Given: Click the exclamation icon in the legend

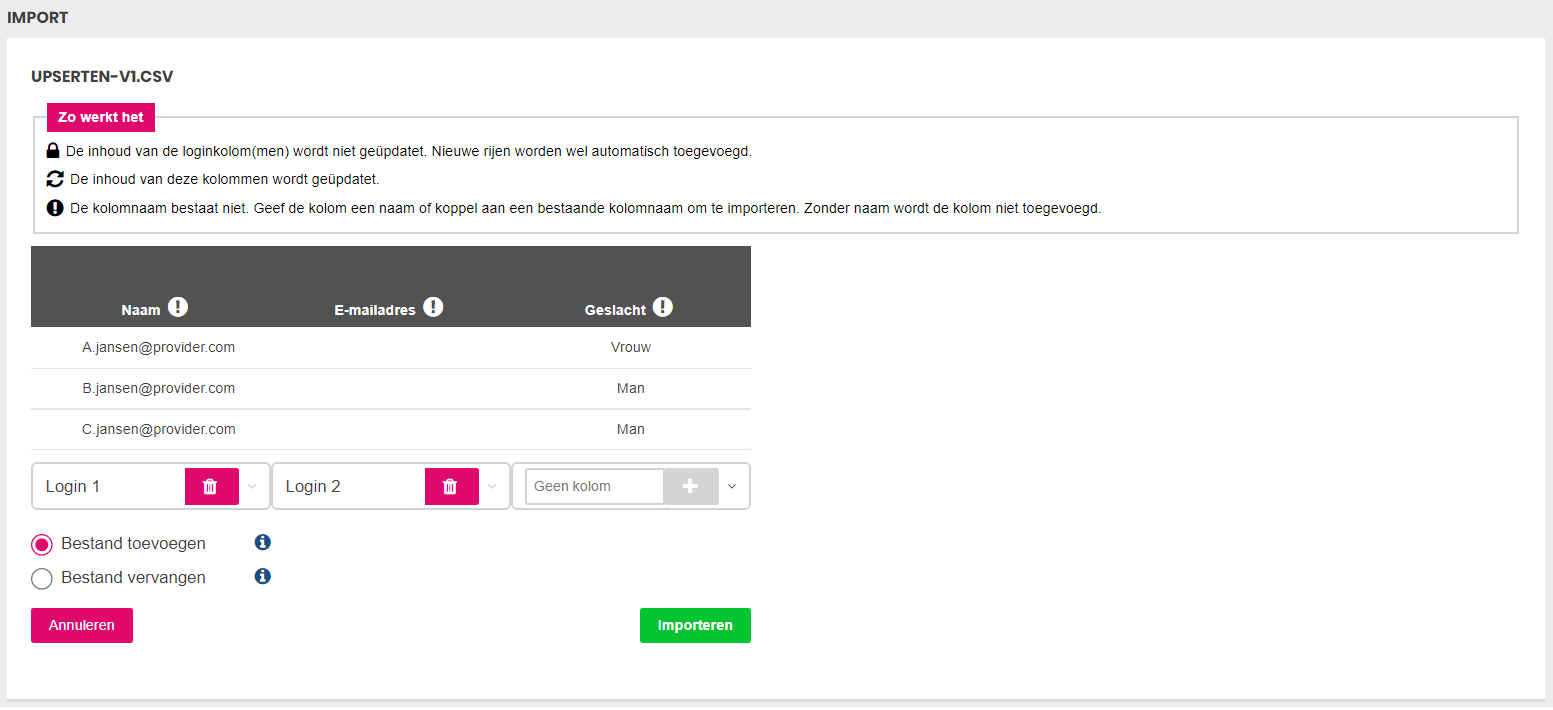Looking at the screenshot, I should pos(55,208).
